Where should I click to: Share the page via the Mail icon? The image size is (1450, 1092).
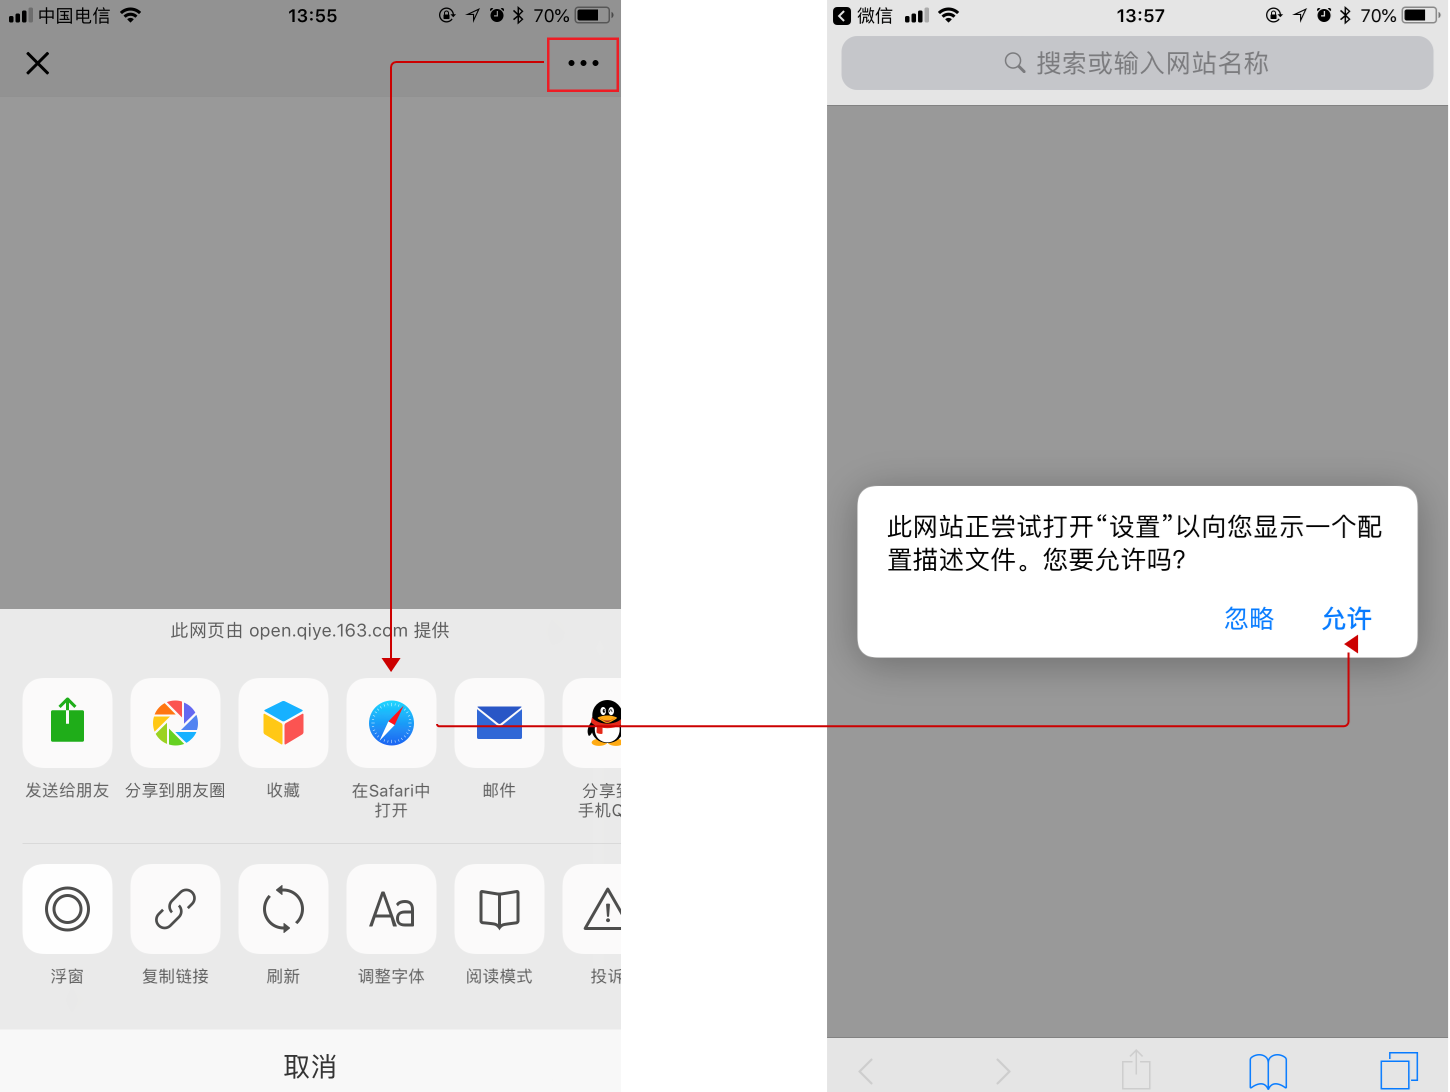pos(499,723)
